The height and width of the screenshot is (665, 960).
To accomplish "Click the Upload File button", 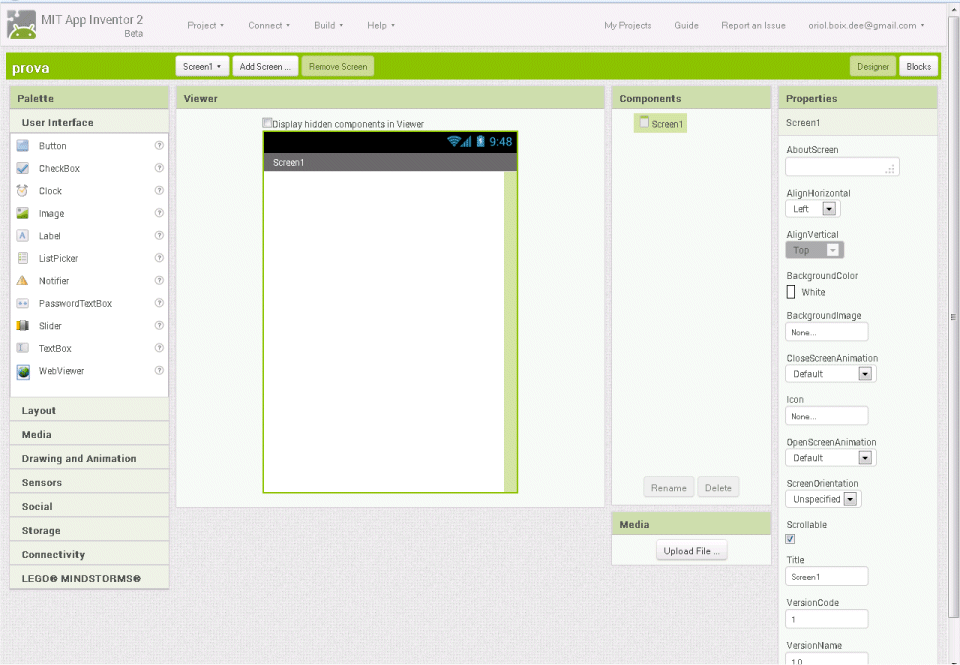I will (x=692, y=551).
